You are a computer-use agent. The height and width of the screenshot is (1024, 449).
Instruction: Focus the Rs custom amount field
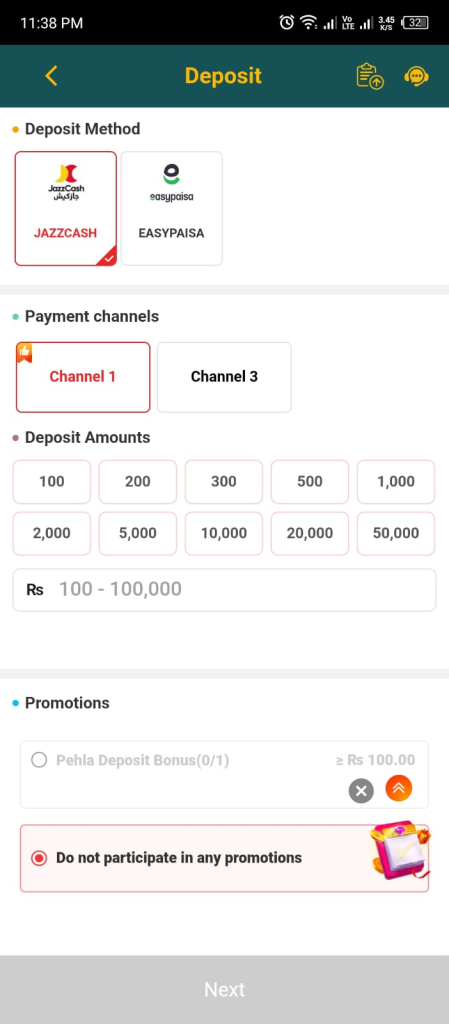(224, 590)
